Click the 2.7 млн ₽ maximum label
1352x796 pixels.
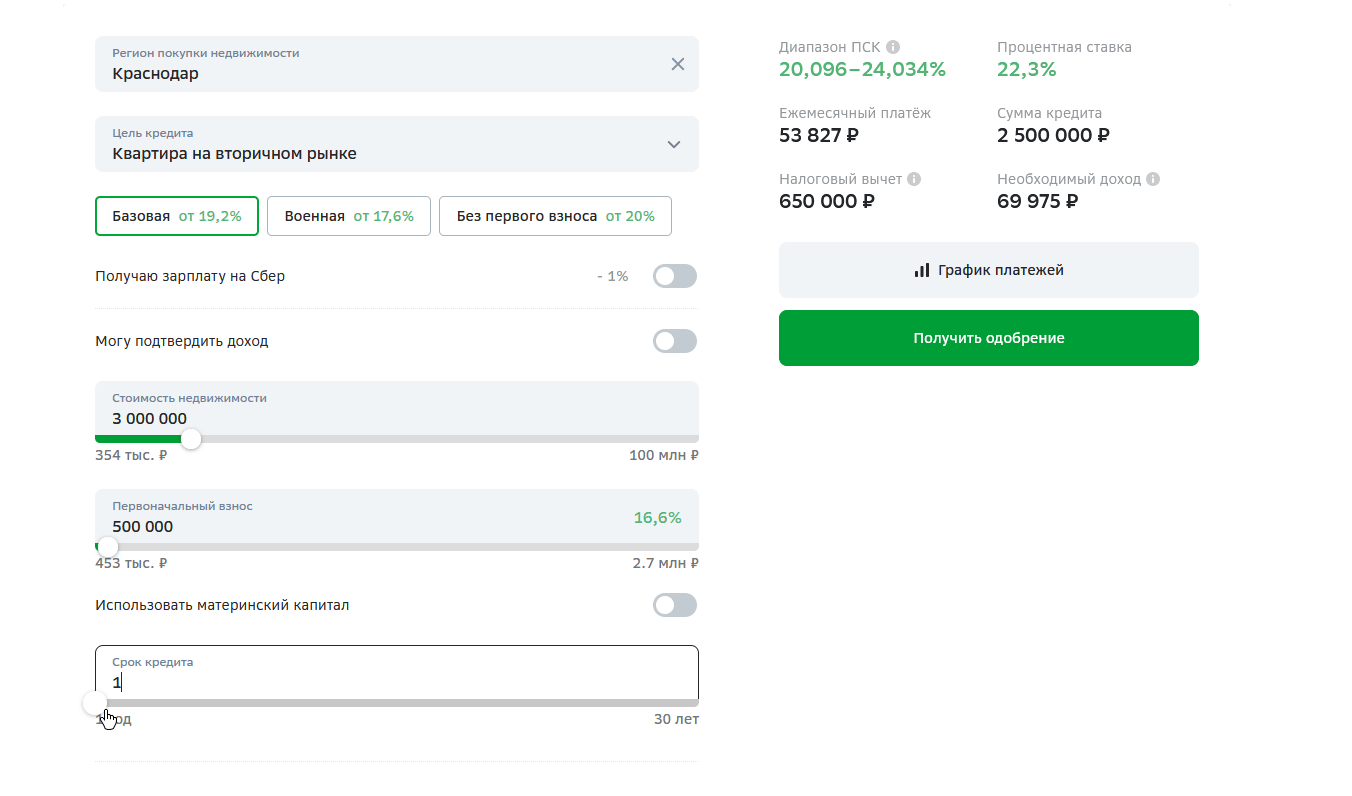coord(666,563)
